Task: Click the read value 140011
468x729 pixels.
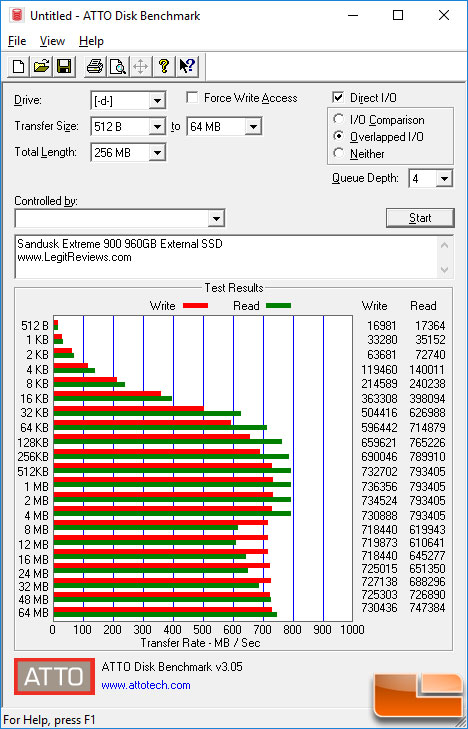Action: (x=428, y=370)
